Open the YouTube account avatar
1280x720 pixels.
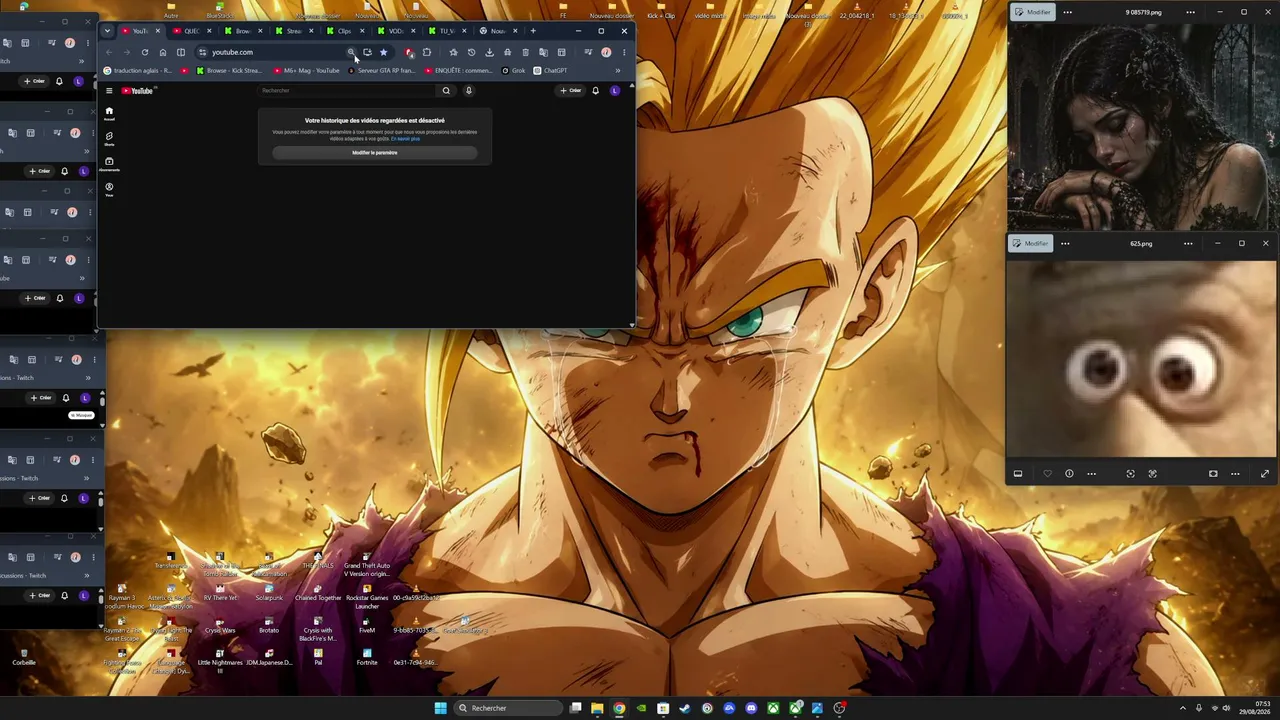click(x=615, y=91)
